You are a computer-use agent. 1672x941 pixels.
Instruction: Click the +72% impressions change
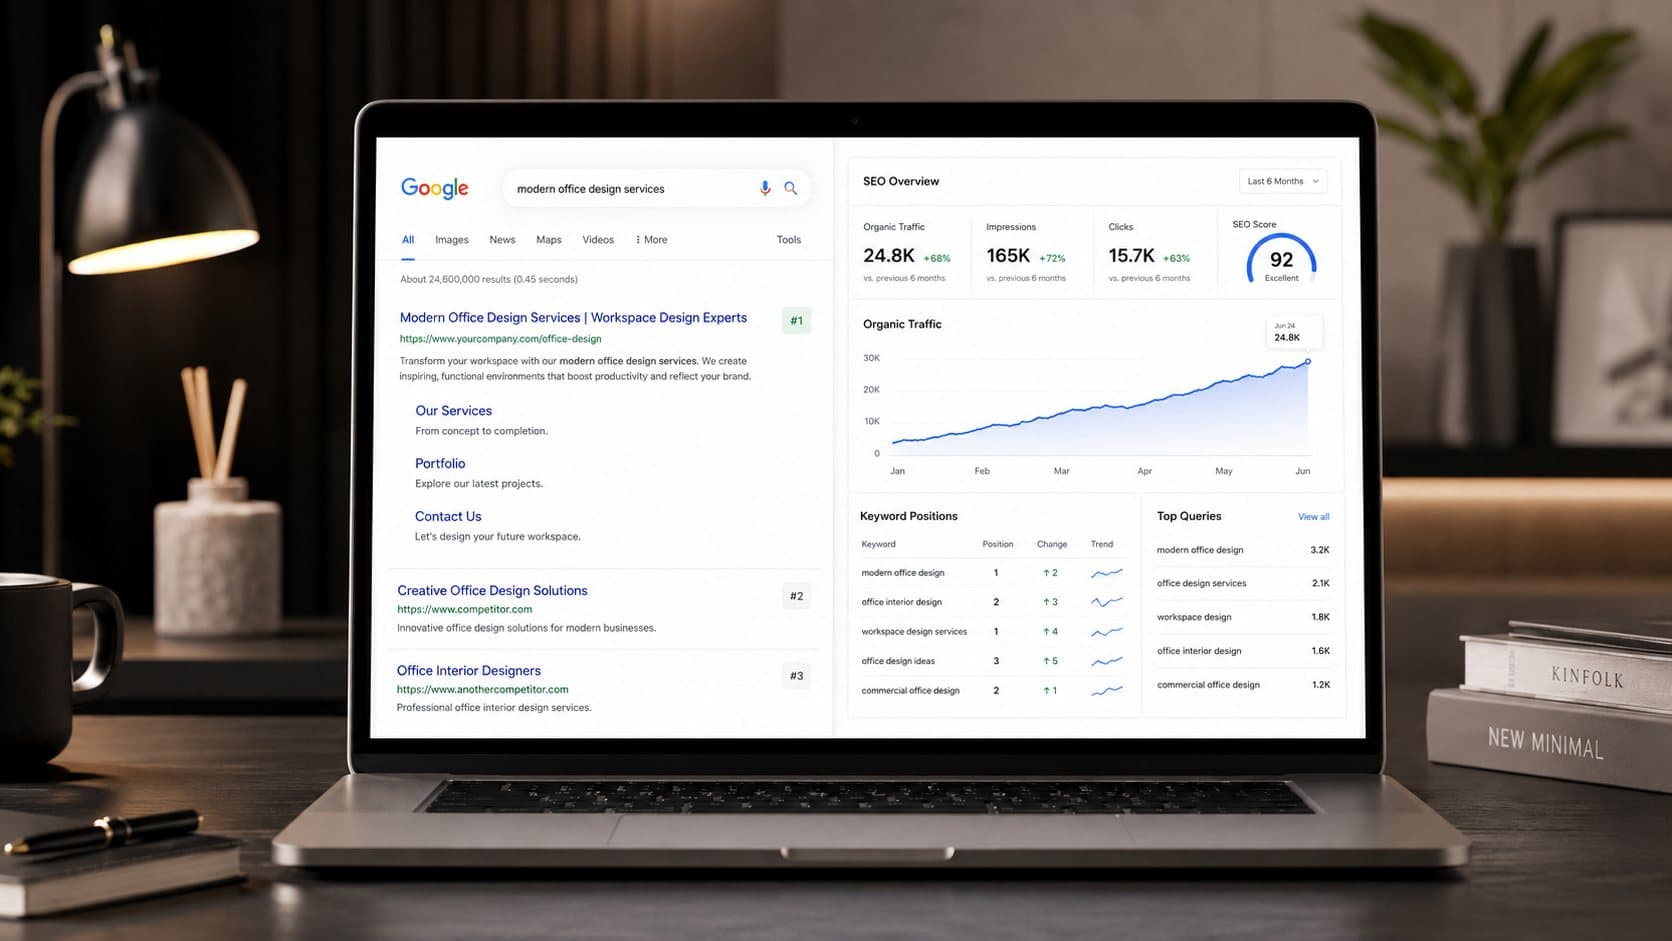pyautogui.click(x=1052, y=258)
